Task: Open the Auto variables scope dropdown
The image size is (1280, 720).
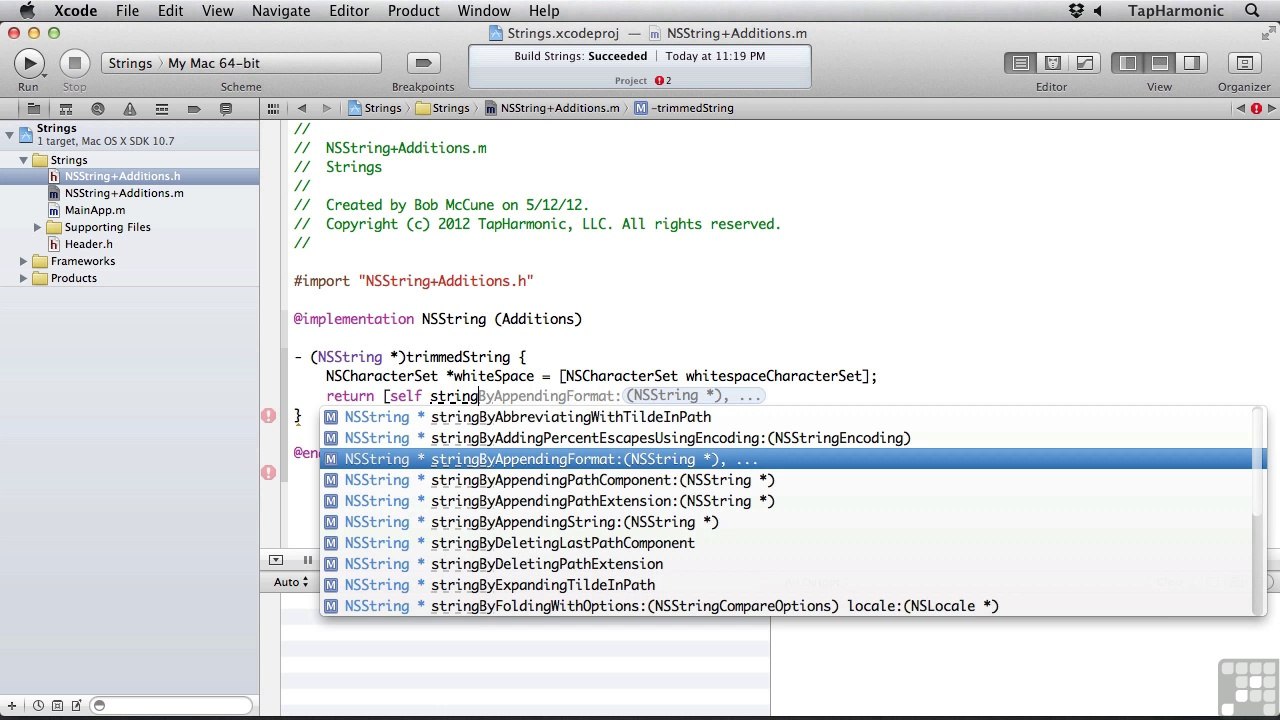Action: pos(292,582)
